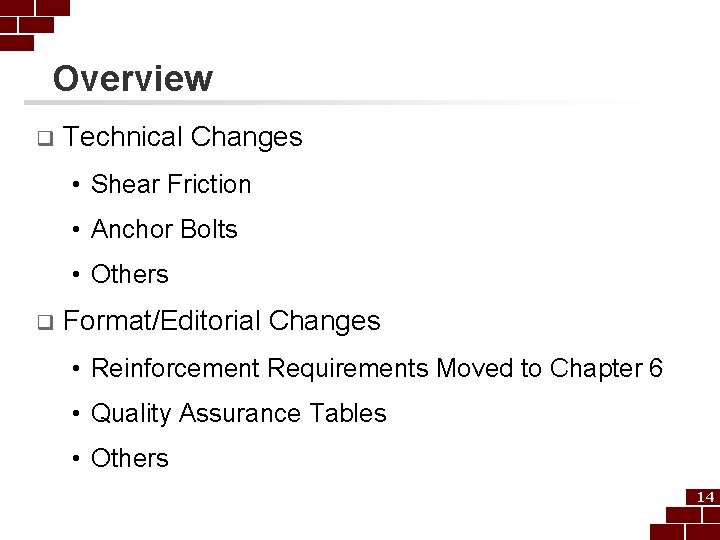Click the bullet dot before Quality Assurance Tables

click(76, 414)
